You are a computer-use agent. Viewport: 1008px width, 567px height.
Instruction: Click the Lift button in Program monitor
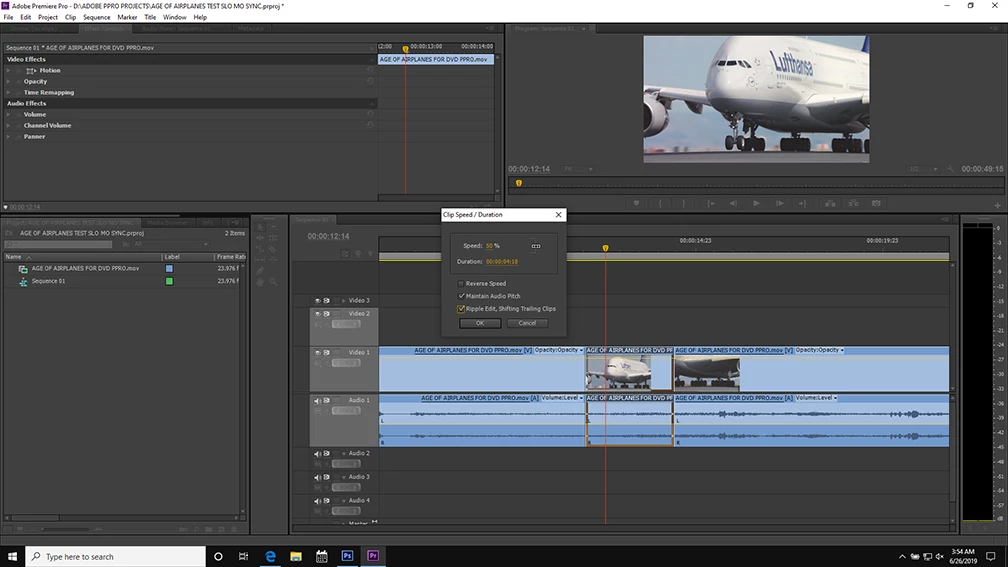pos(830,203)
